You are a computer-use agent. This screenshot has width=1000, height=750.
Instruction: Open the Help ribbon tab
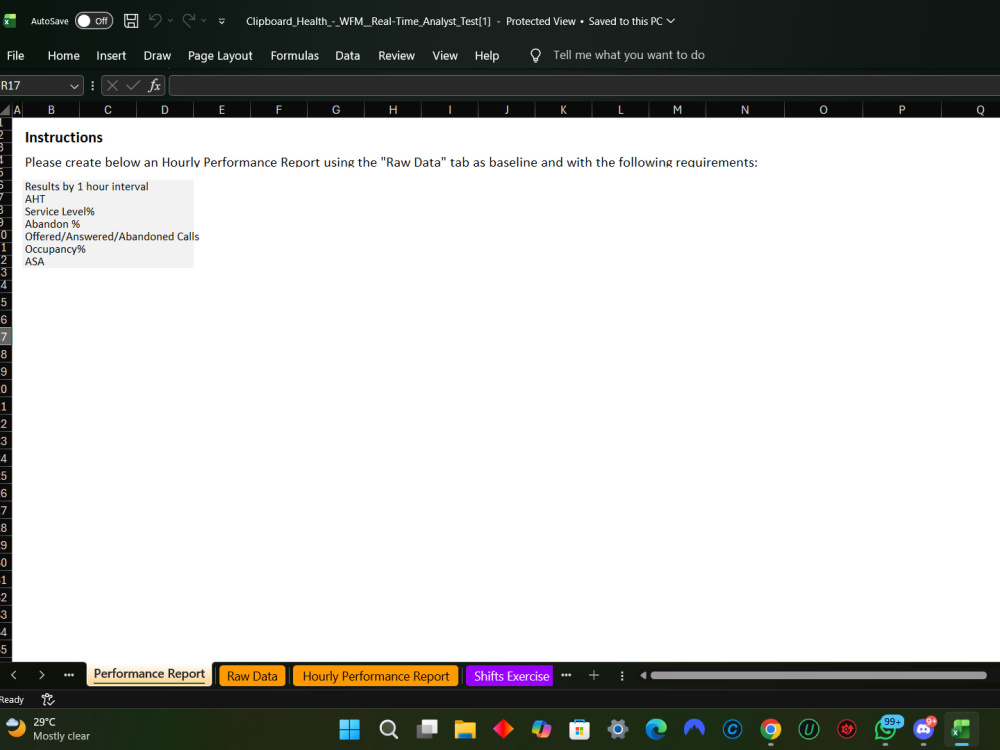pos(487,55)
